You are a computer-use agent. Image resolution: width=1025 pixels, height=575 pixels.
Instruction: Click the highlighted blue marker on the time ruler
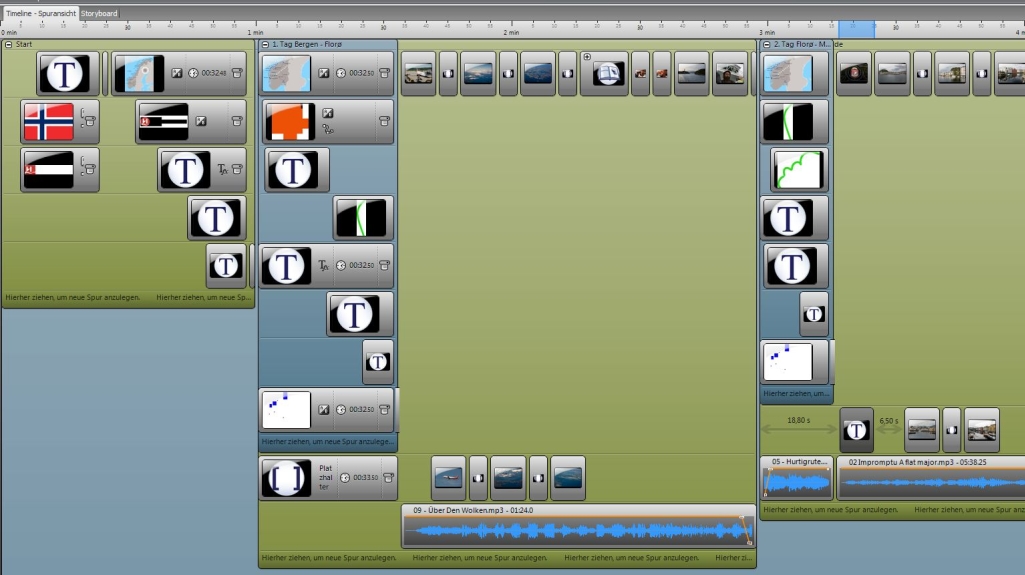856,30
